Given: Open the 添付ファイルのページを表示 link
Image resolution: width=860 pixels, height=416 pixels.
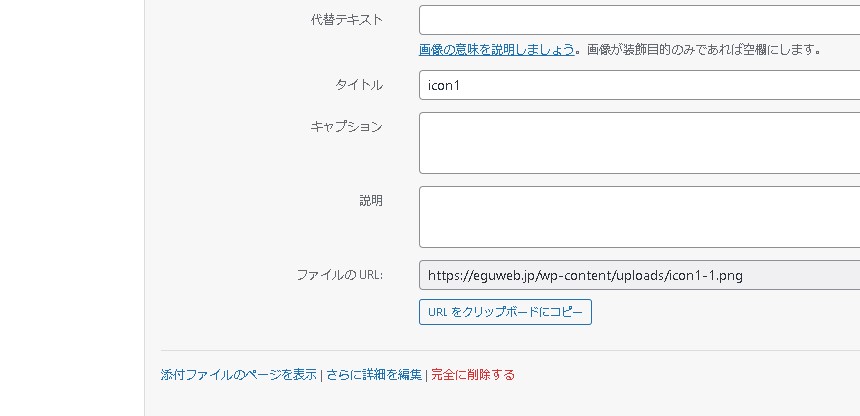Looking at the screenshot, I should tap(239, 375).
